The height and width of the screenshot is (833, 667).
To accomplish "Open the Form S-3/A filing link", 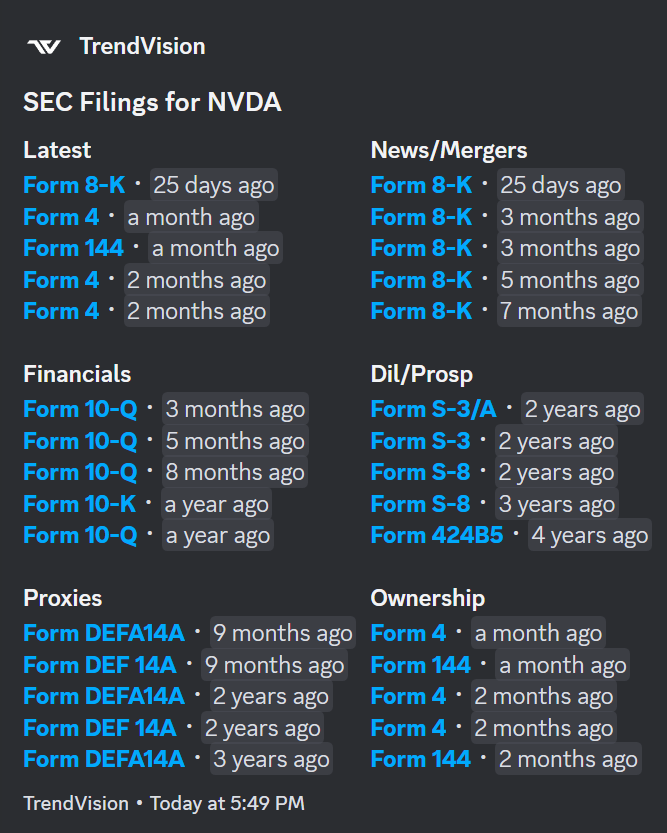I will click(x=433, y=409).
